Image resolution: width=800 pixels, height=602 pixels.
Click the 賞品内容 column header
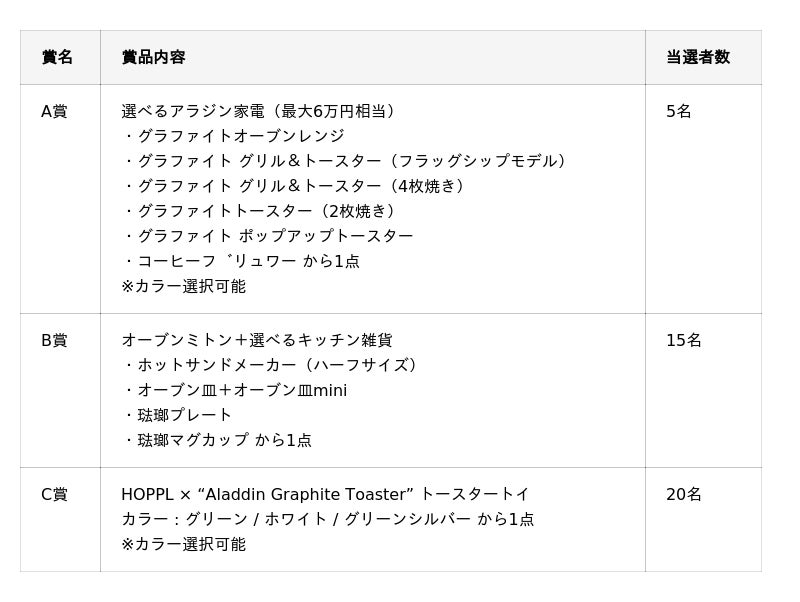153,57
